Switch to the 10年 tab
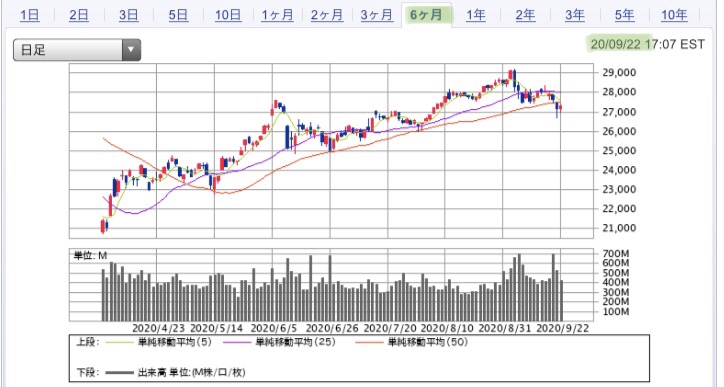This screenshot has height=387, width=724. pyautogui.click(x=674, y=15)
